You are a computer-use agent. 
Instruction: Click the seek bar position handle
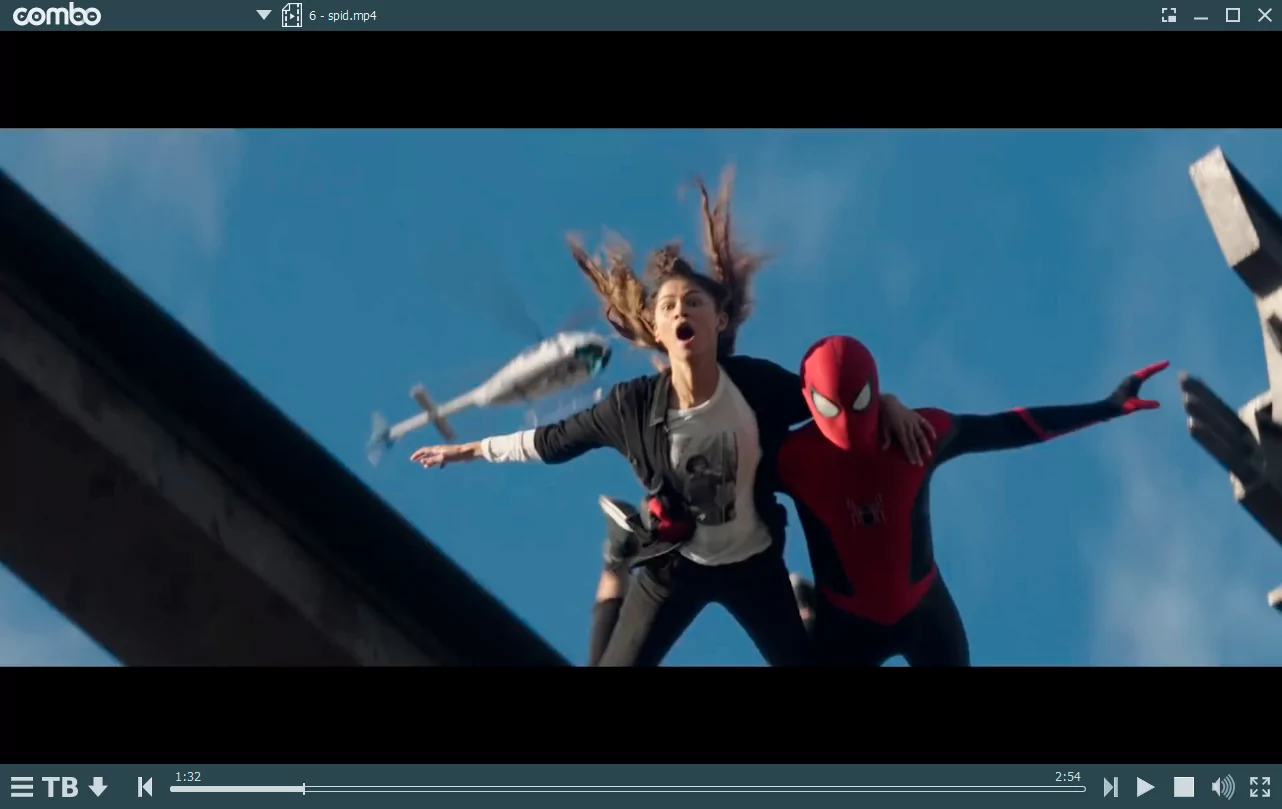[x=304, y=789]
